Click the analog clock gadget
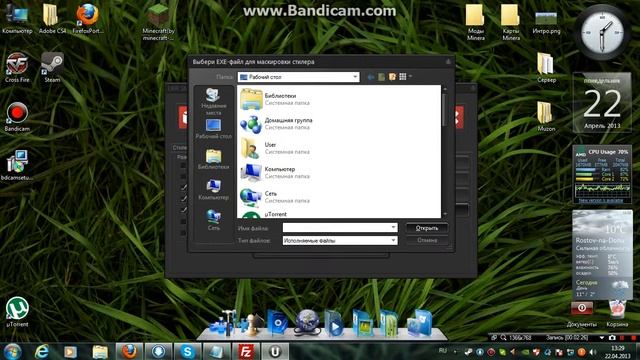The width and height of the screenshot is (640, 360). [602, 33]
